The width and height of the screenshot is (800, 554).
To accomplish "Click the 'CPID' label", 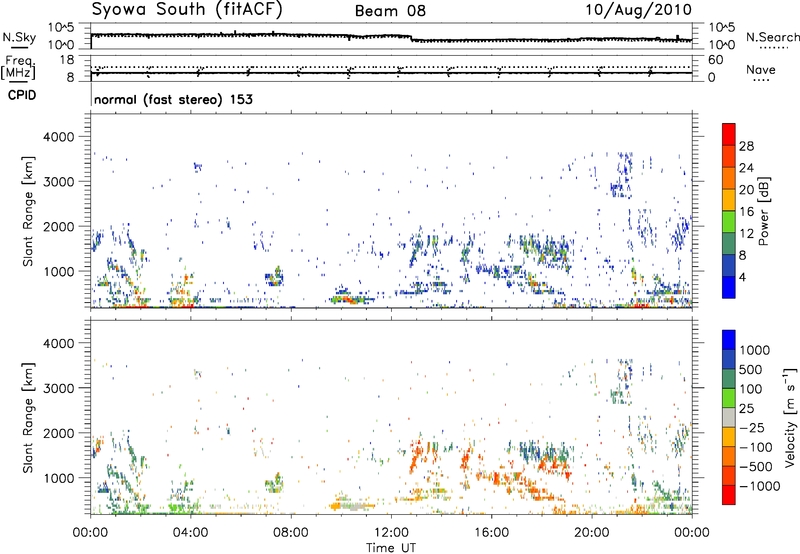I will (22, 95).
